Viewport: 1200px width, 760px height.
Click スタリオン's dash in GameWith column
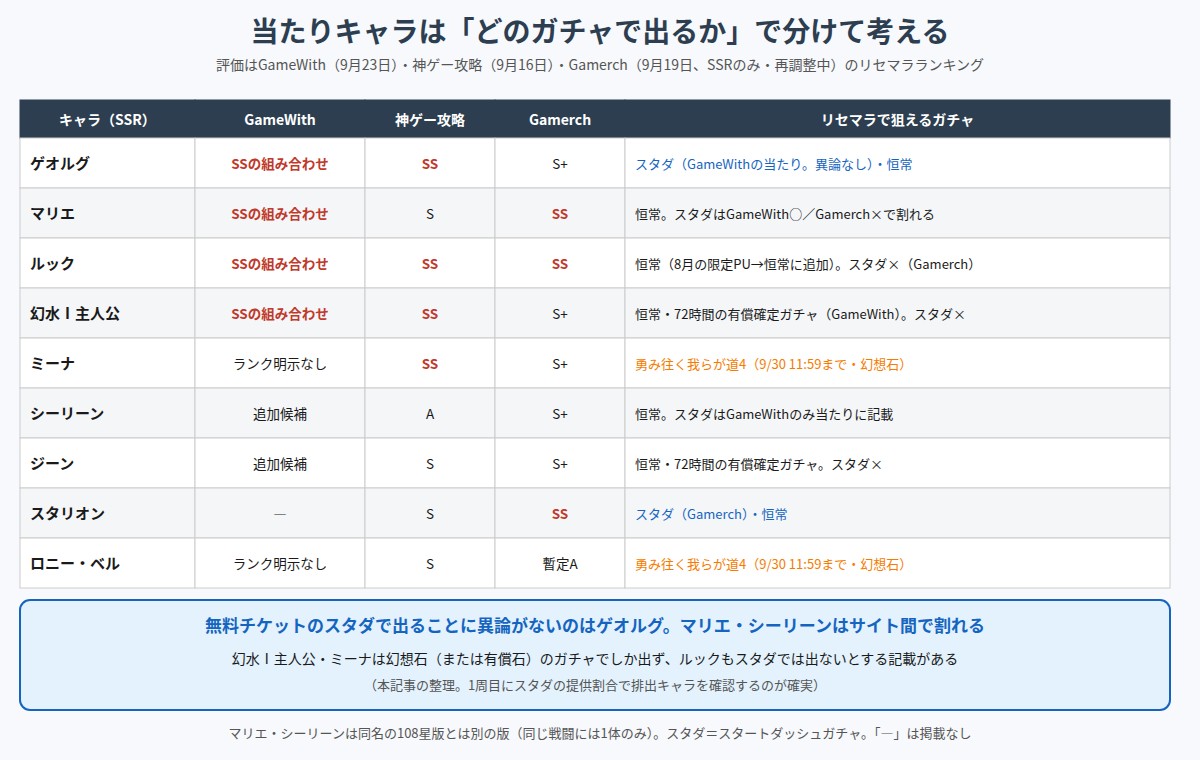pyautogui.click(x=280, y=514)
